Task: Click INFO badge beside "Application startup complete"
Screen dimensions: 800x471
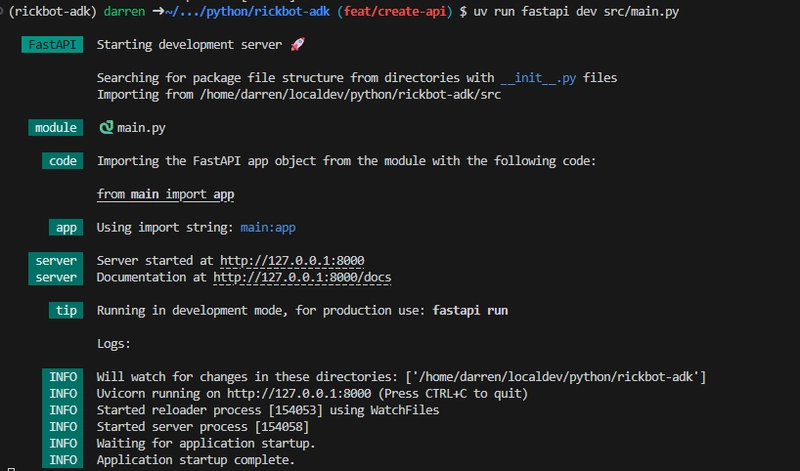Action: click(x=63, y=460)
